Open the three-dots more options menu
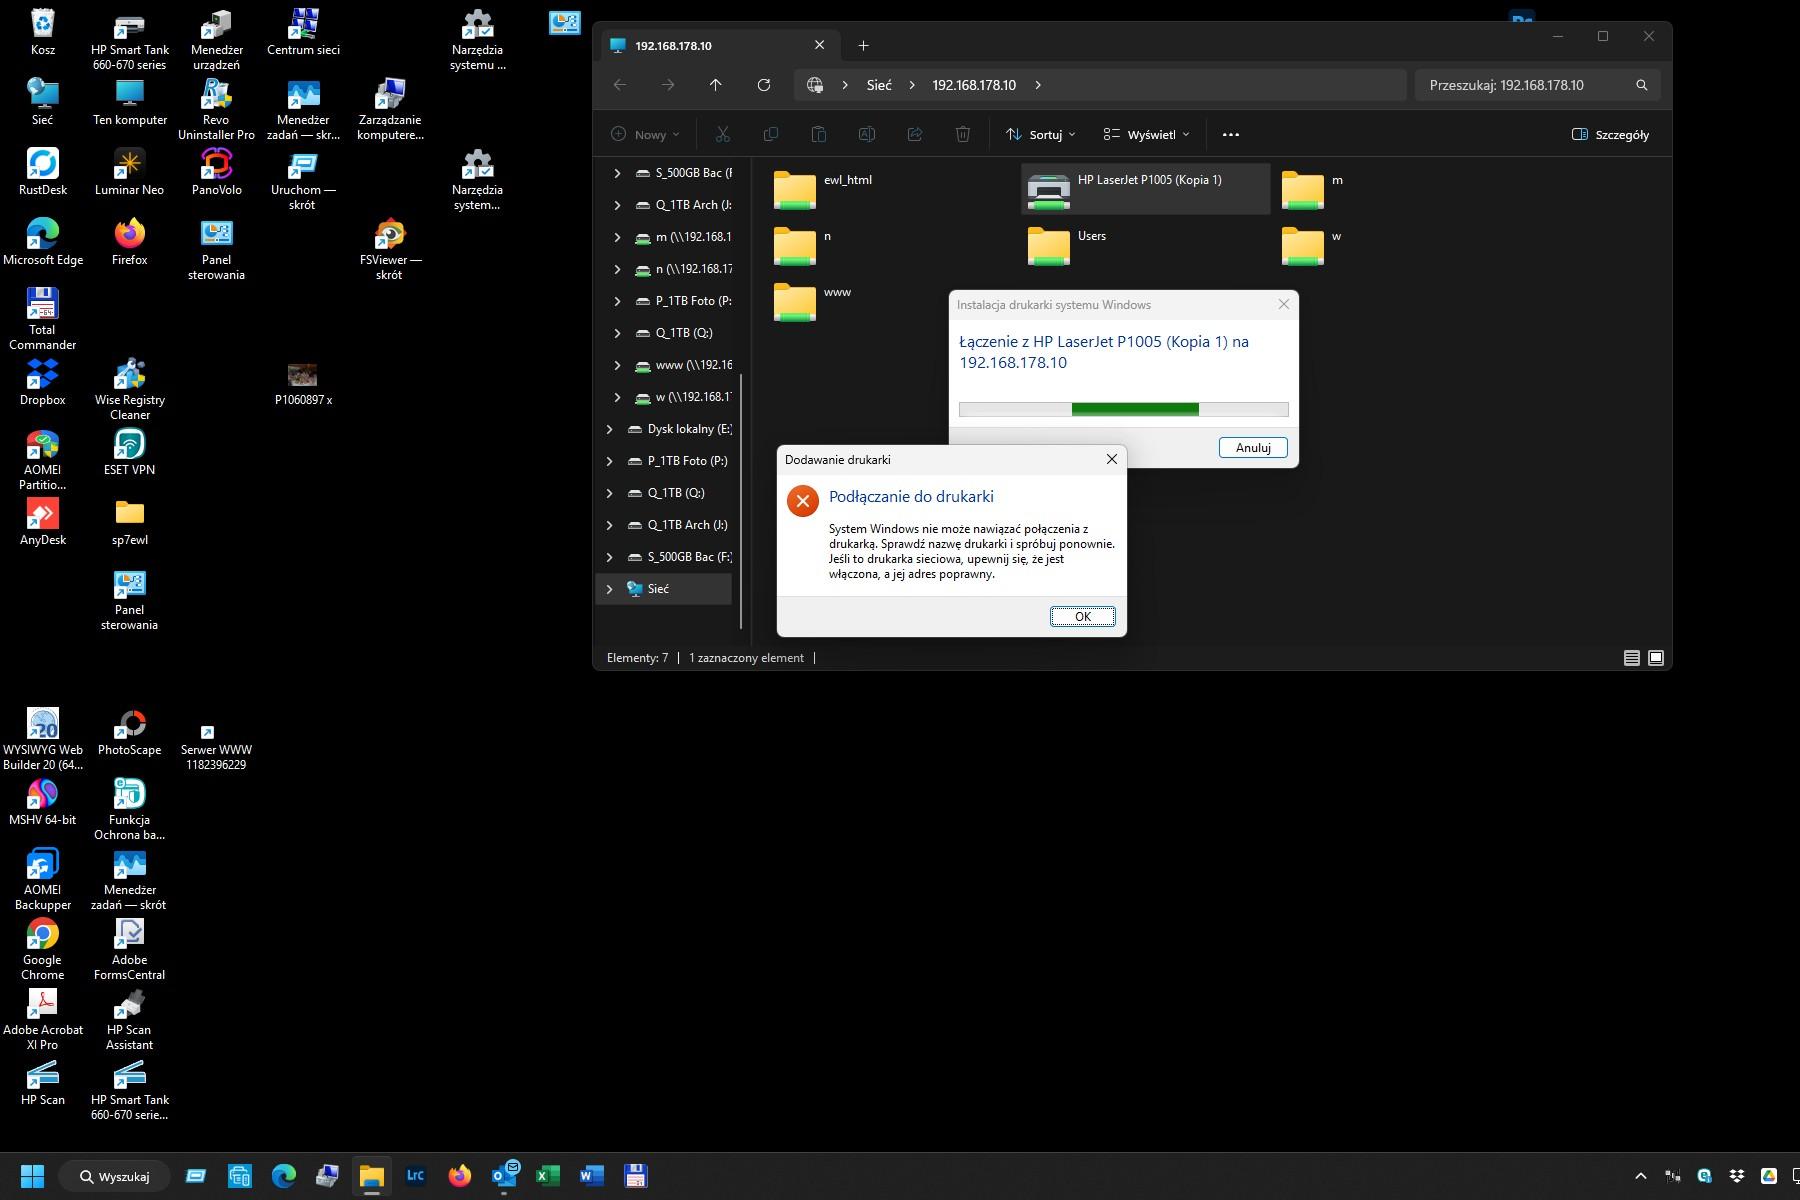Image resolution: width=1800 pixels, height=1200 pixels. pos(1231,134)
